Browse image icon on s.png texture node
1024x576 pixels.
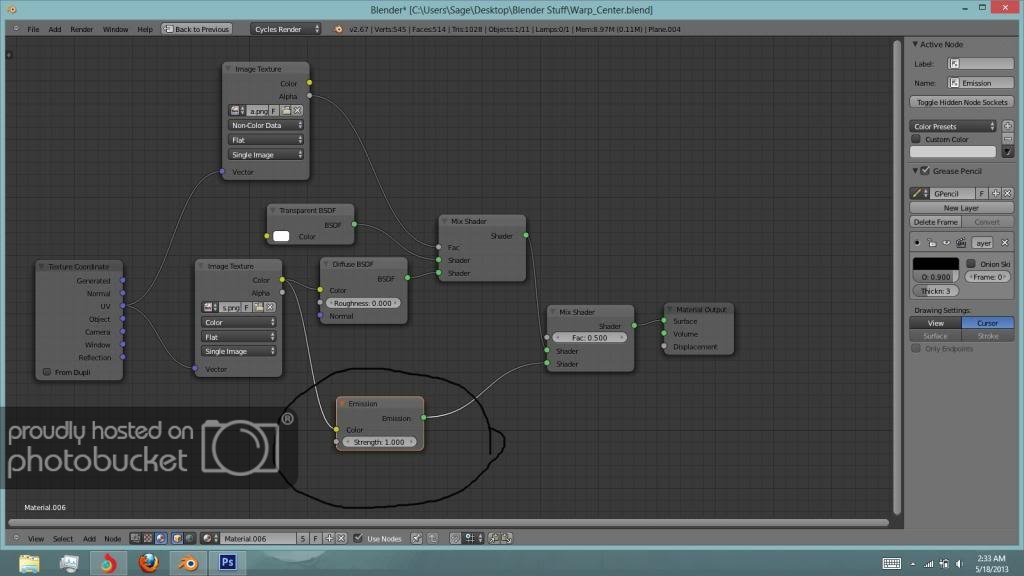210,308
